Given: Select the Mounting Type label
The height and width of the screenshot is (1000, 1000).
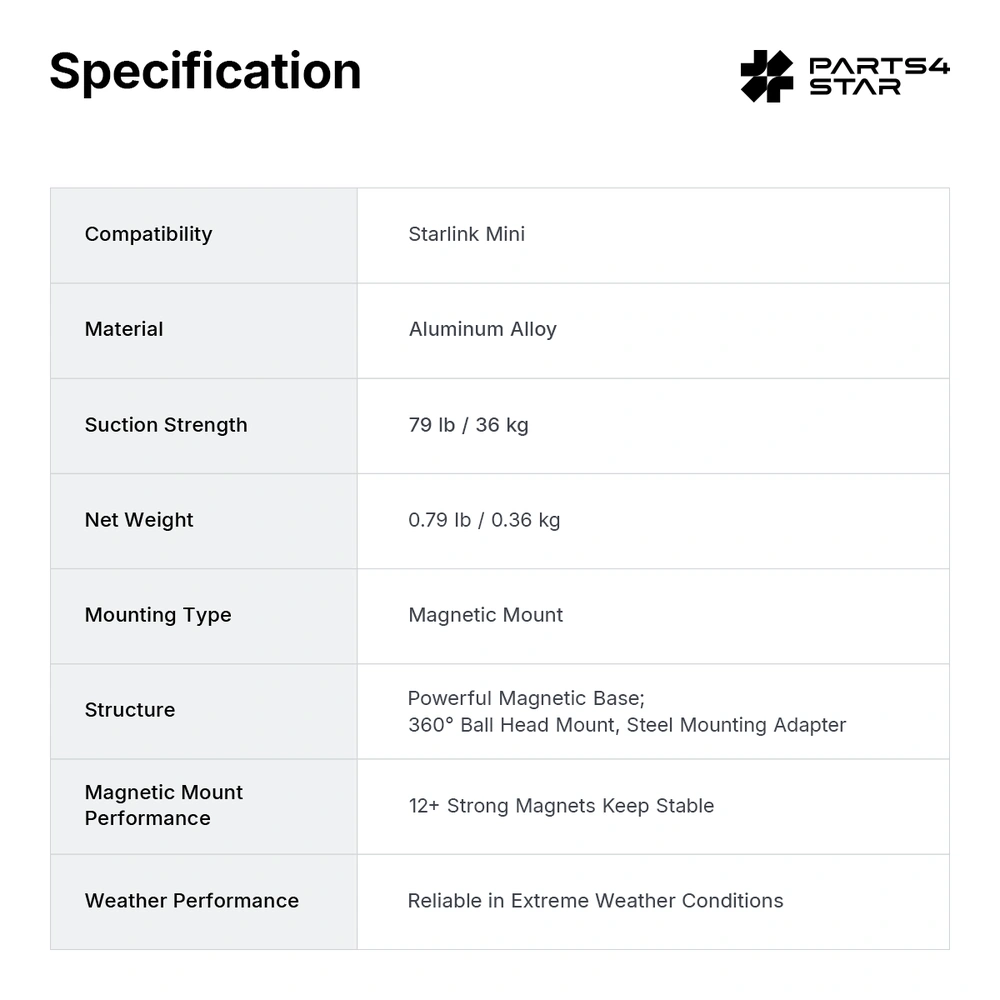Looking at the screenshot, I should point(158,615).
